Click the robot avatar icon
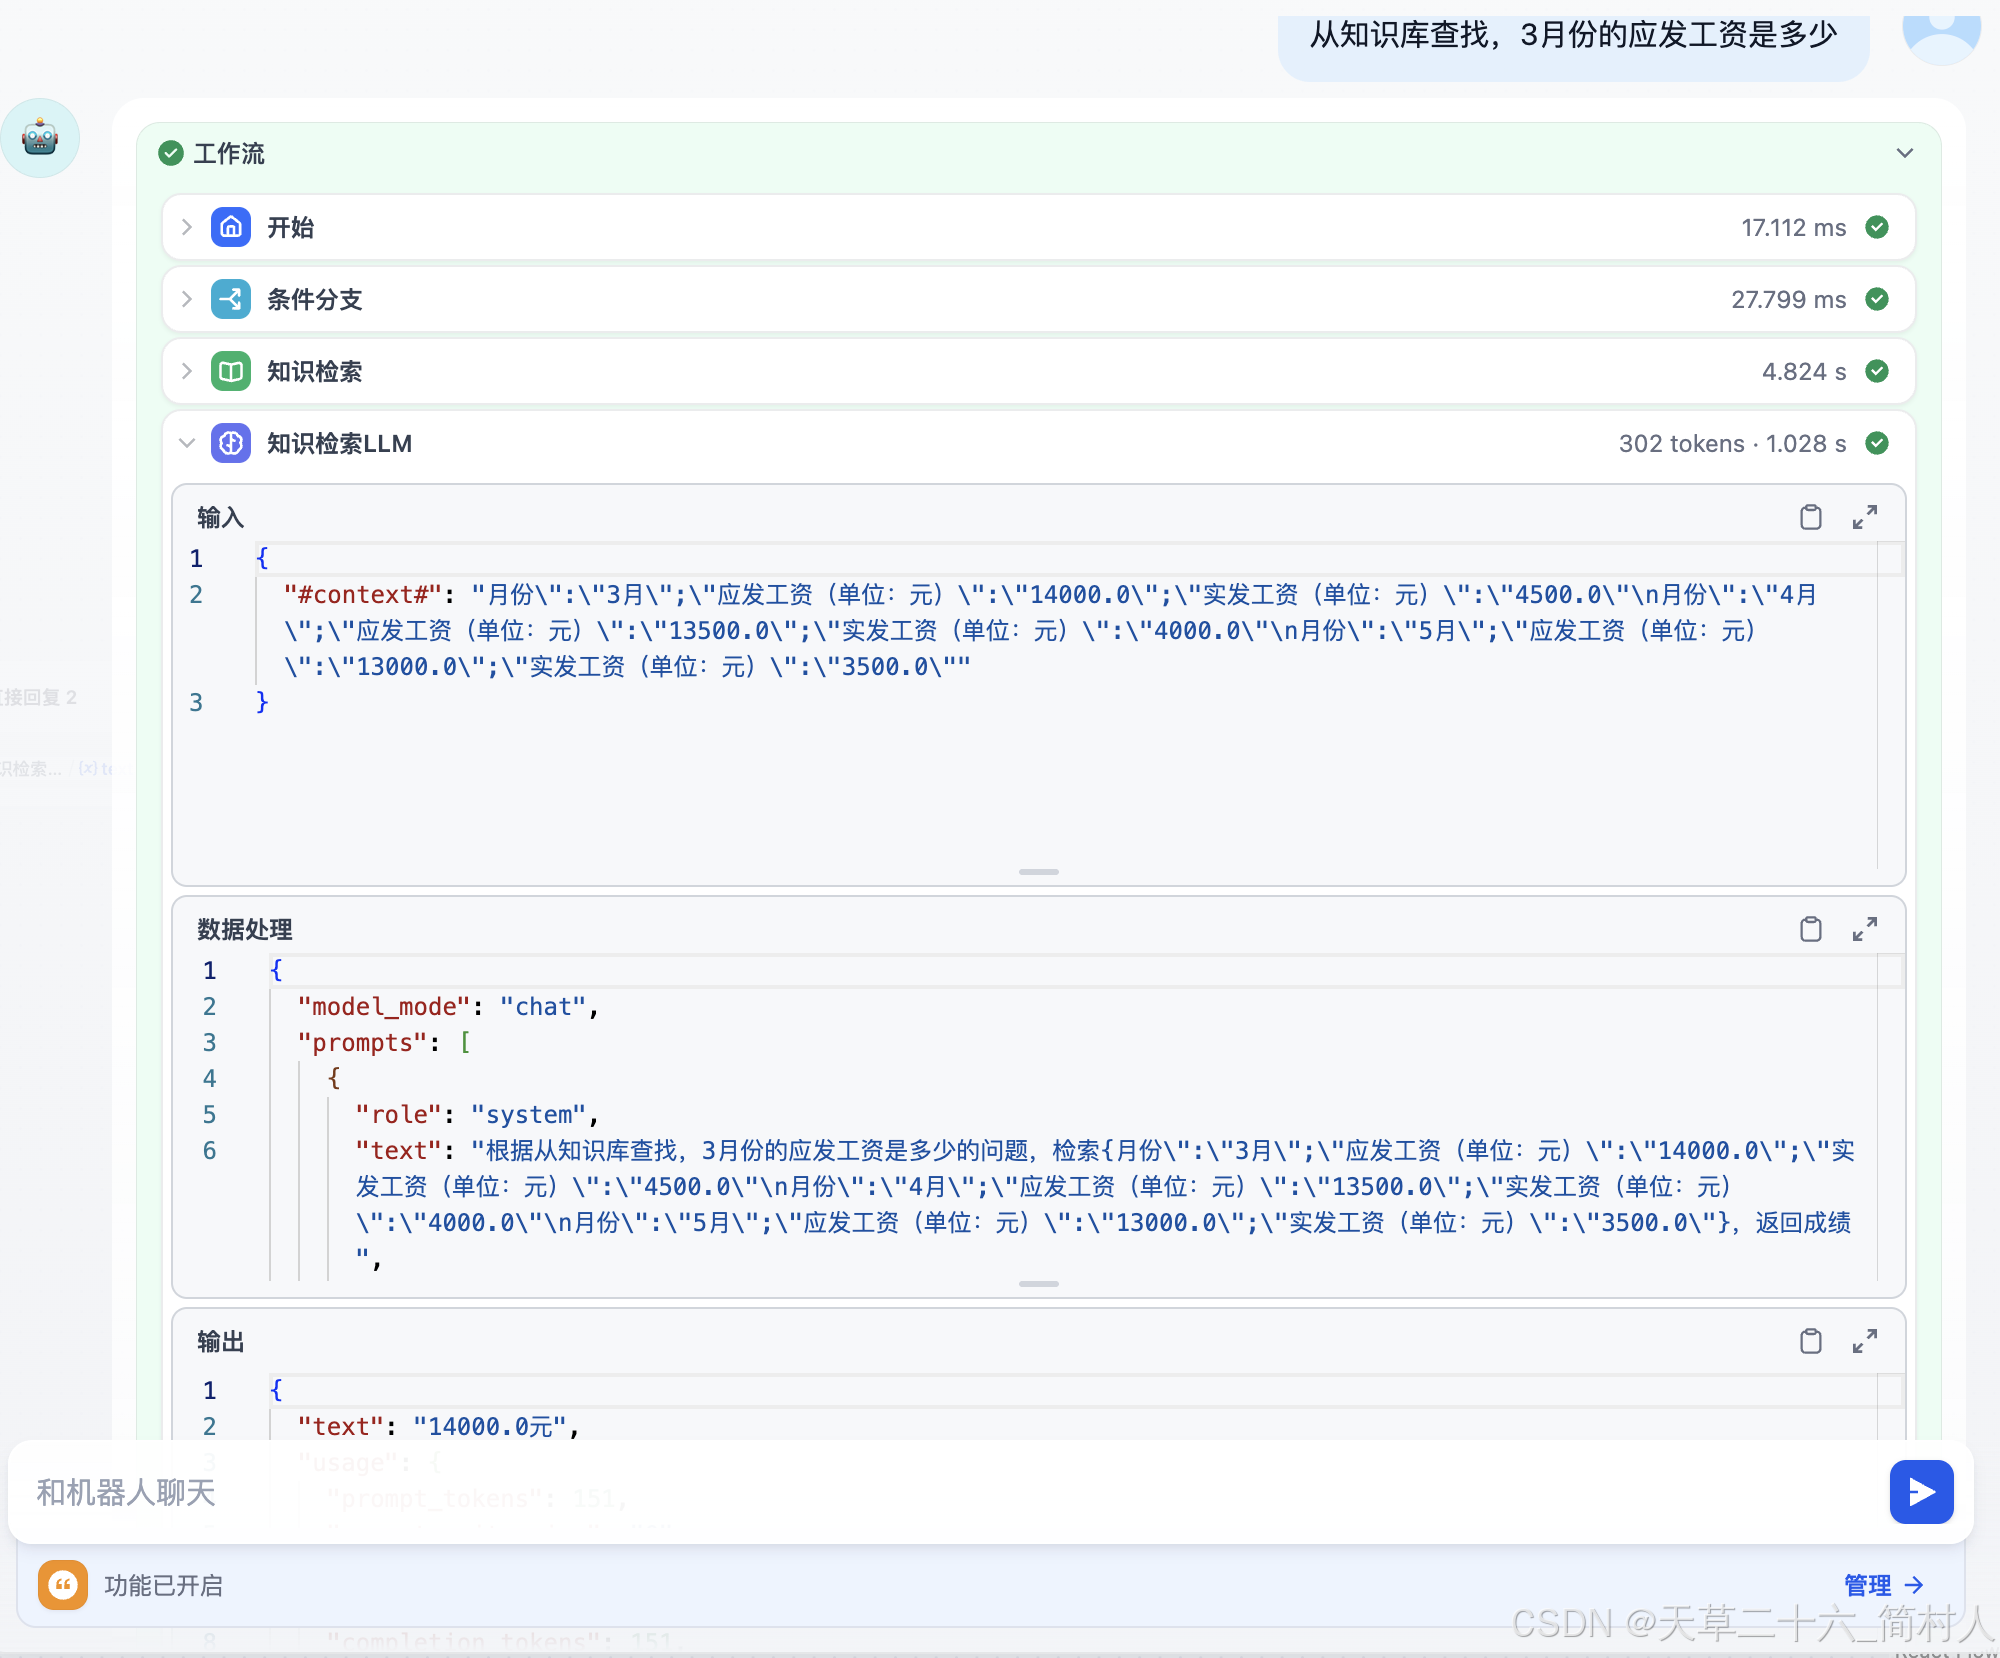The height and width of the screenshot is (1658, 2000). tap(40, 138)
